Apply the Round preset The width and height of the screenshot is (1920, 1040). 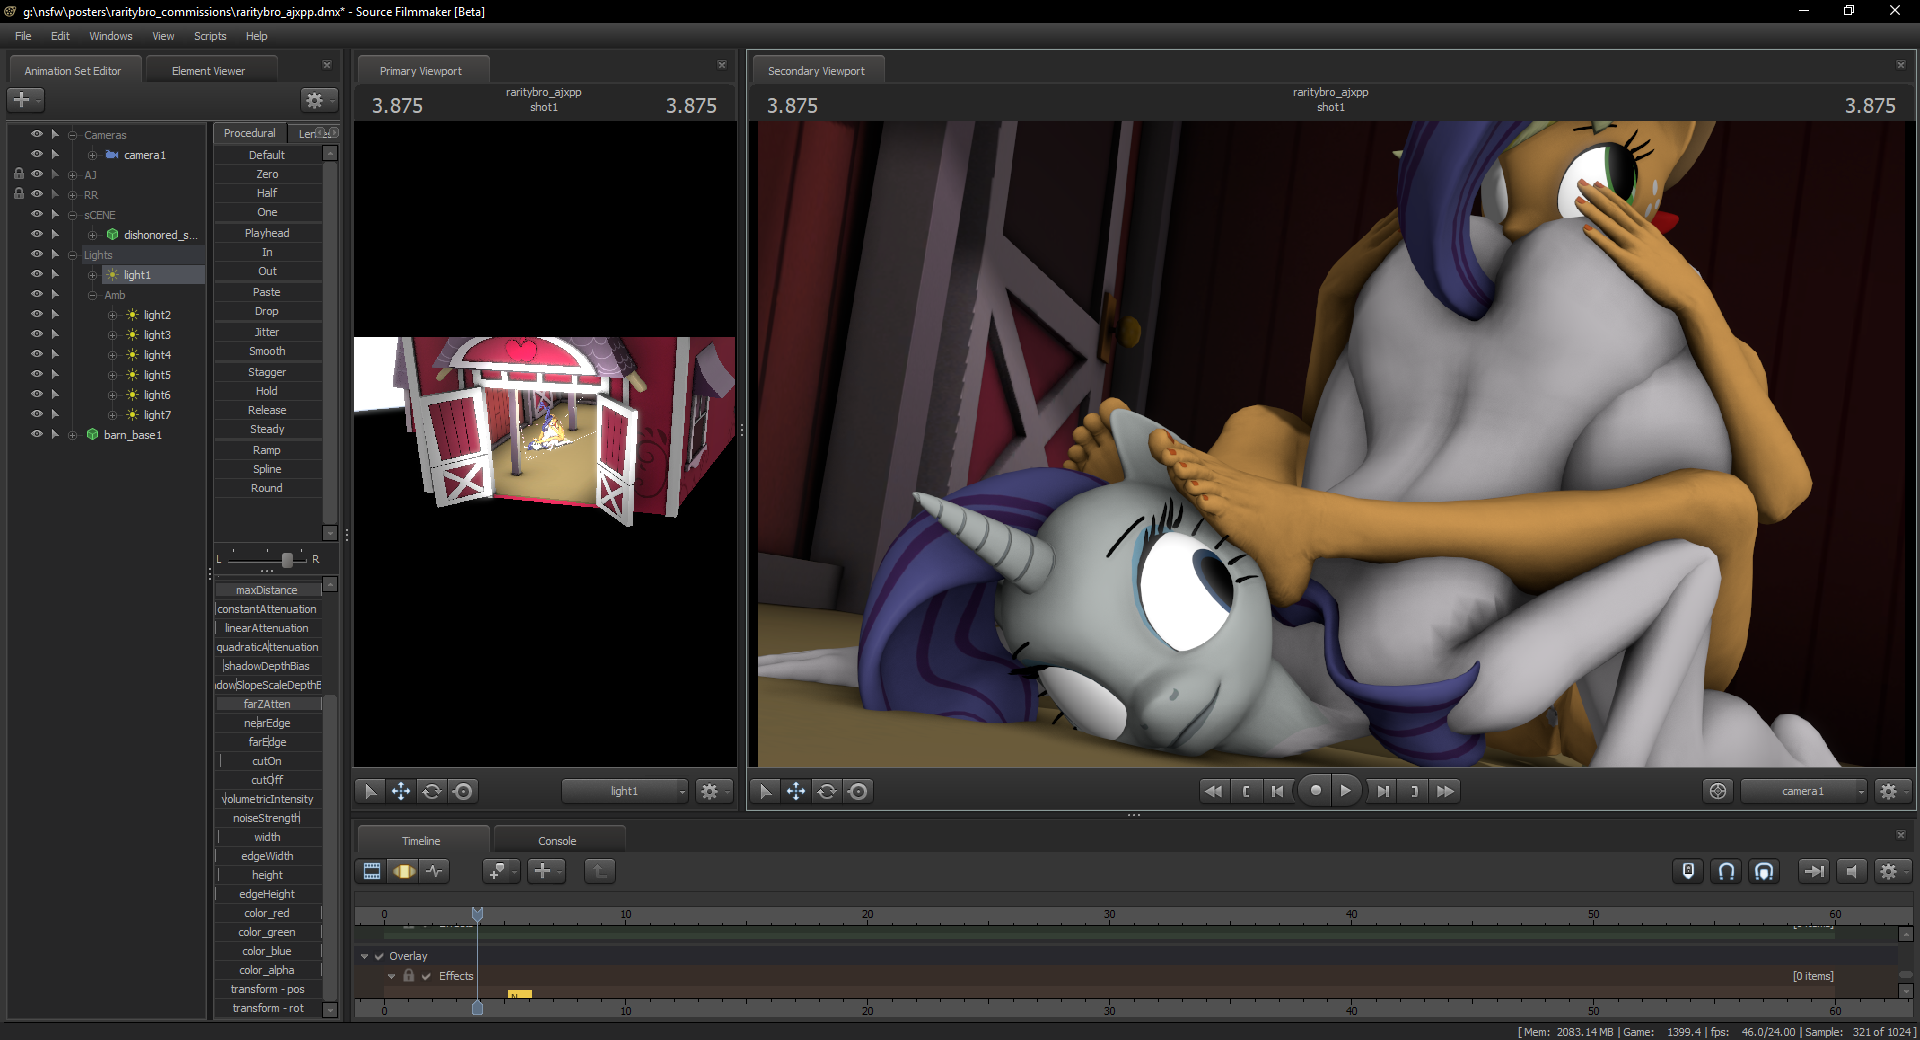[267, 488]
